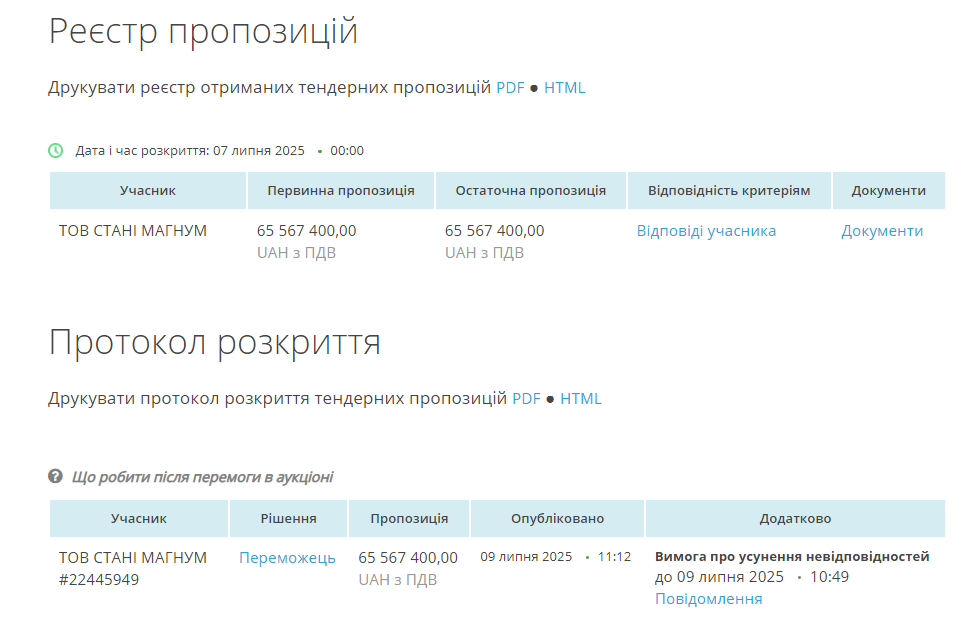This screenshot has height=630, width=972.
Task: Click the question mark help icon
Action: 56,477
